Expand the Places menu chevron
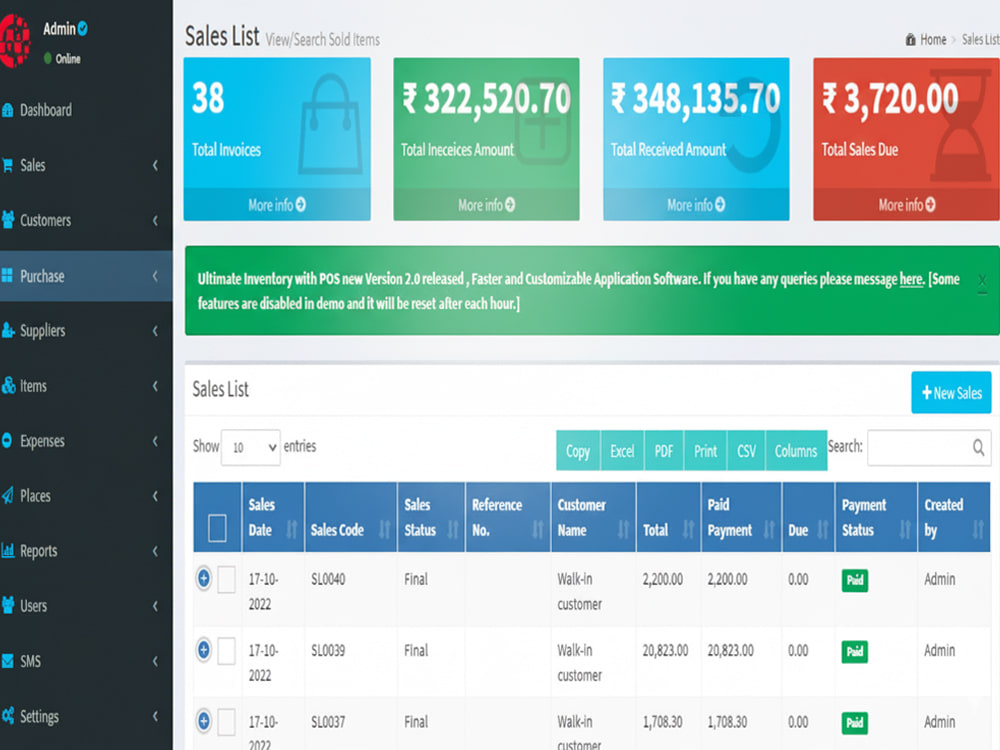Image resolution: width=1000 pixels, height=750 pixels. tap(155, 496)
